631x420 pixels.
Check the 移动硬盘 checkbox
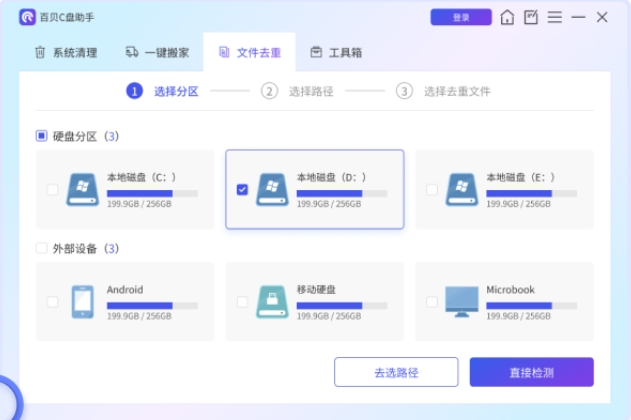coord(242,302)
